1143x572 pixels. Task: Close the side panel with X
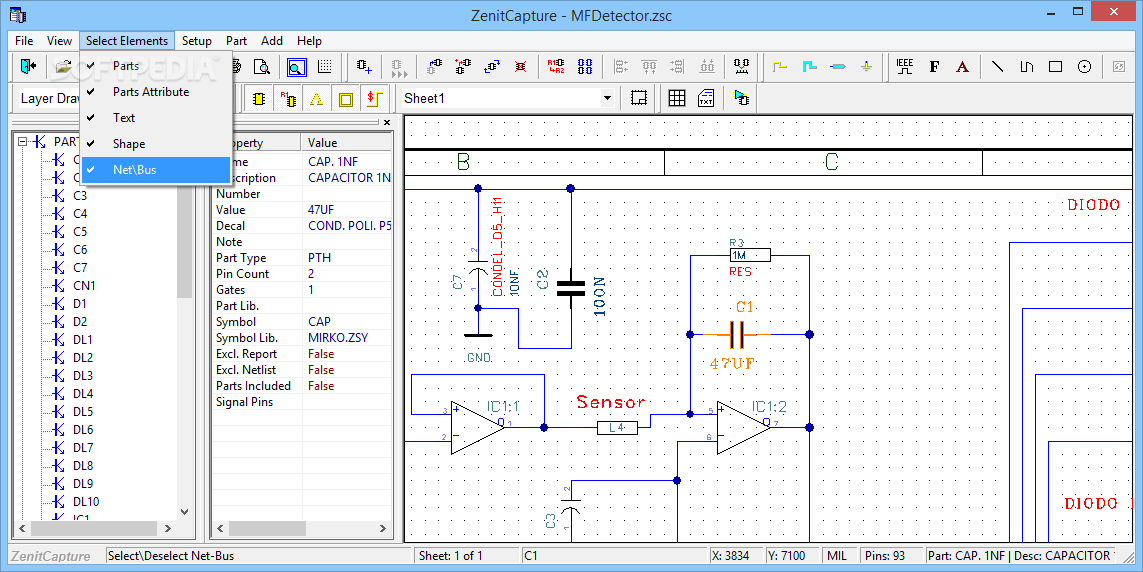(387, 122)
